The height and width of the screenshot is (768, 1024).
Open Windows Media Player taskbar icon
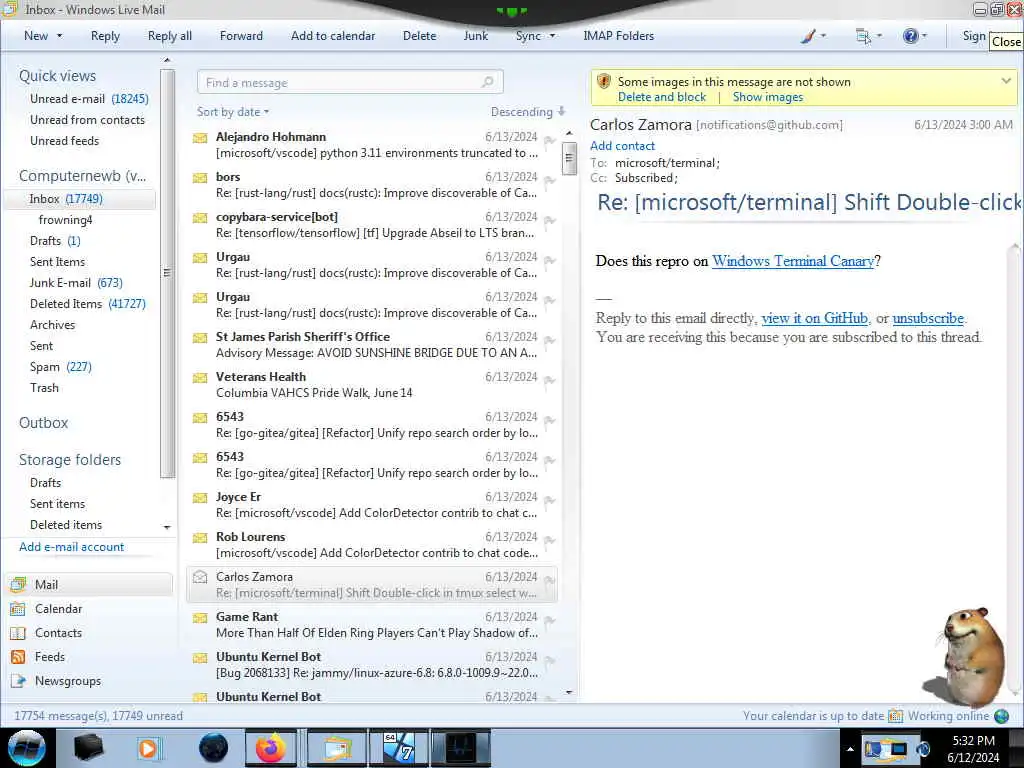tap(148, 748)
